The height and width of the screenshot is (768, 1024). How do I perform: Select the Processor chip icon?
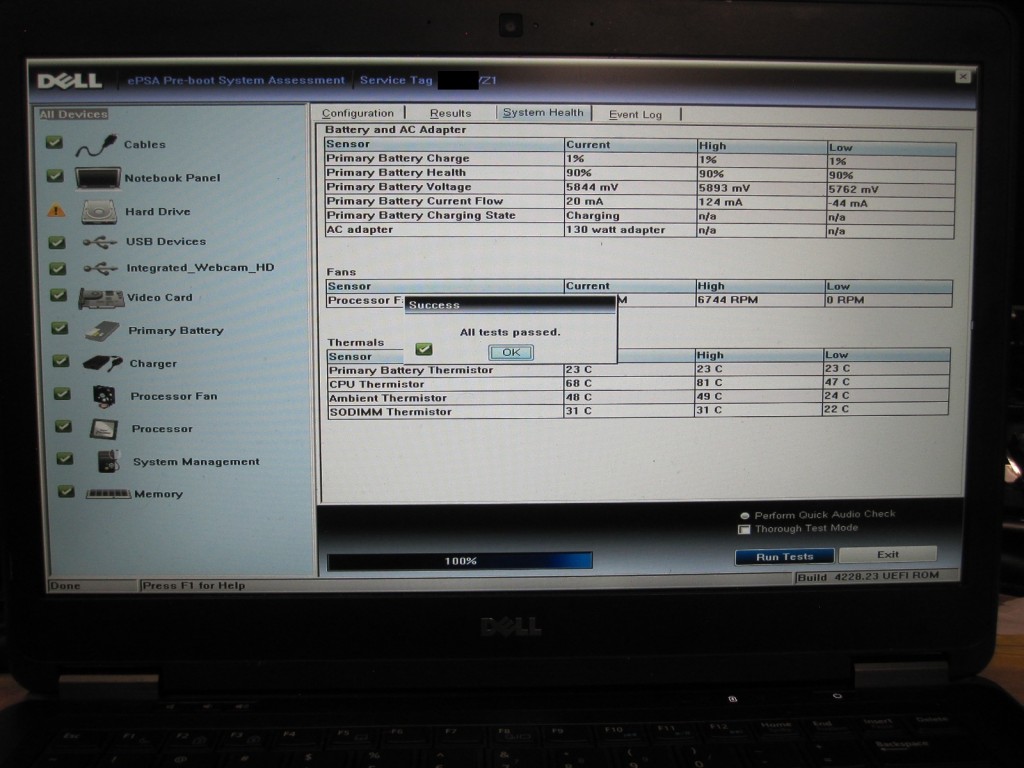104,429
